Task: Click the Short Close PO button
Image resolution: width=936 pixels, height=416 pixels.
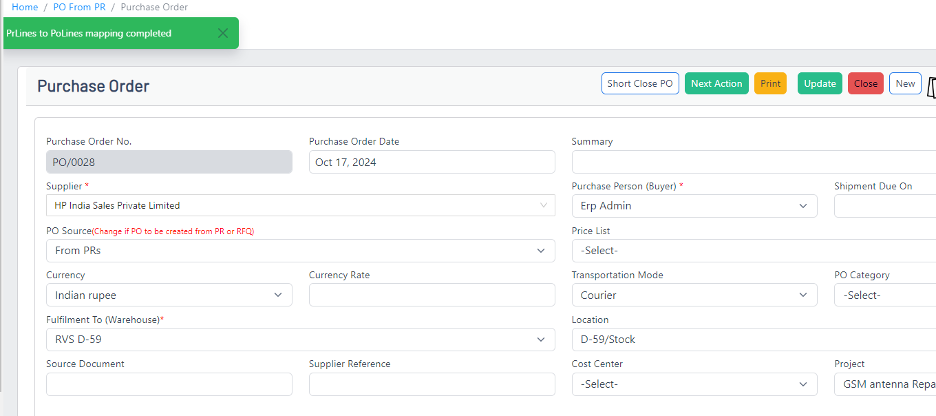Action: click(640, 84)
